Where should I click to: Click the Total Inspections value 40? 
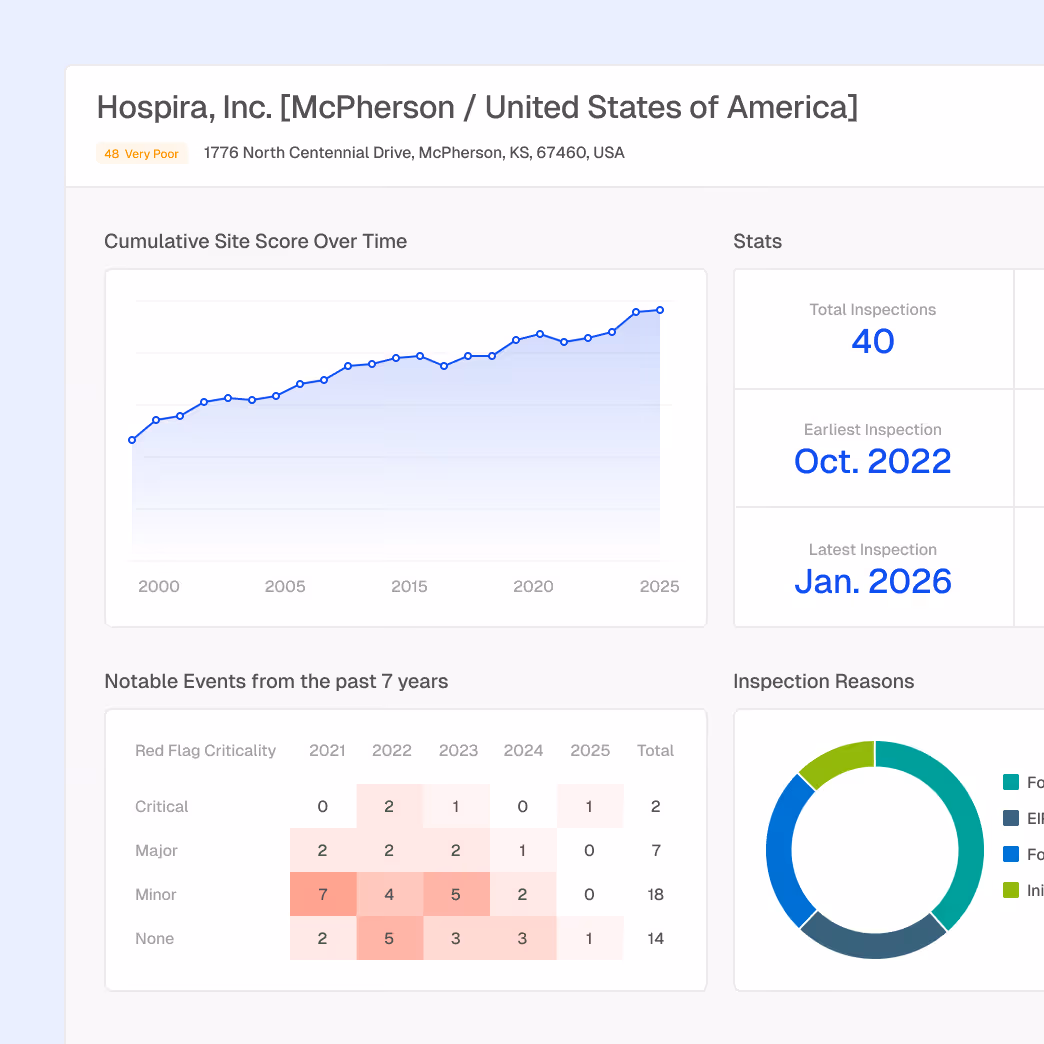click(872, 341)
